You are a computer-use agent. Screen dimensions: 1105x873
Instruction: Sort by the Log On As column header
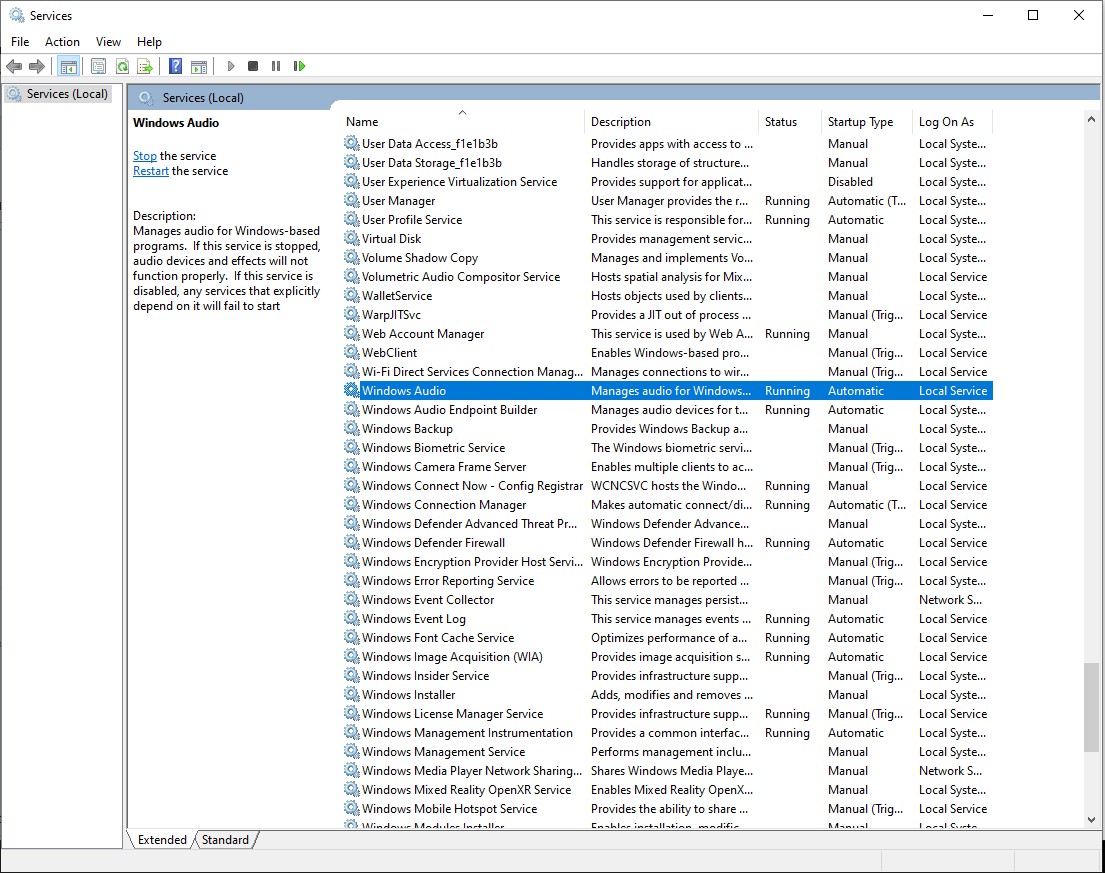tap(953, 122)
